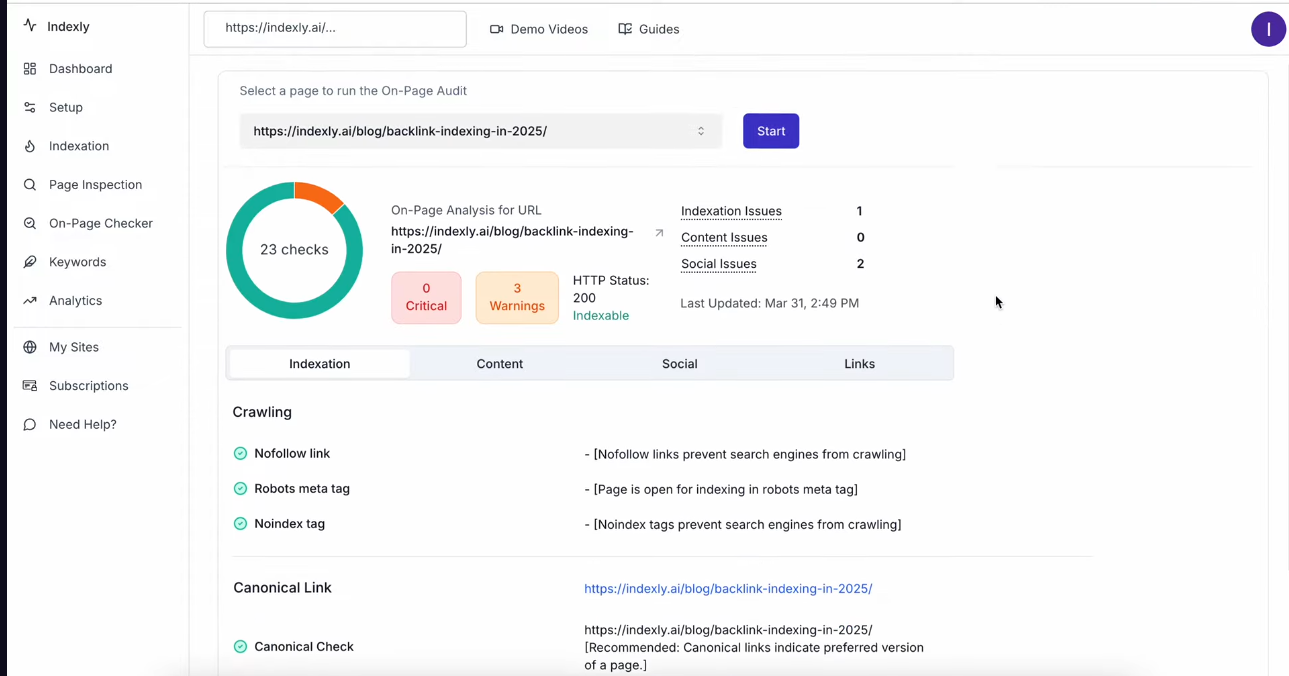1289x676 pixels.
Task: Toggle the Robots meta tag check indicator
Action: (x=240, y=488)
